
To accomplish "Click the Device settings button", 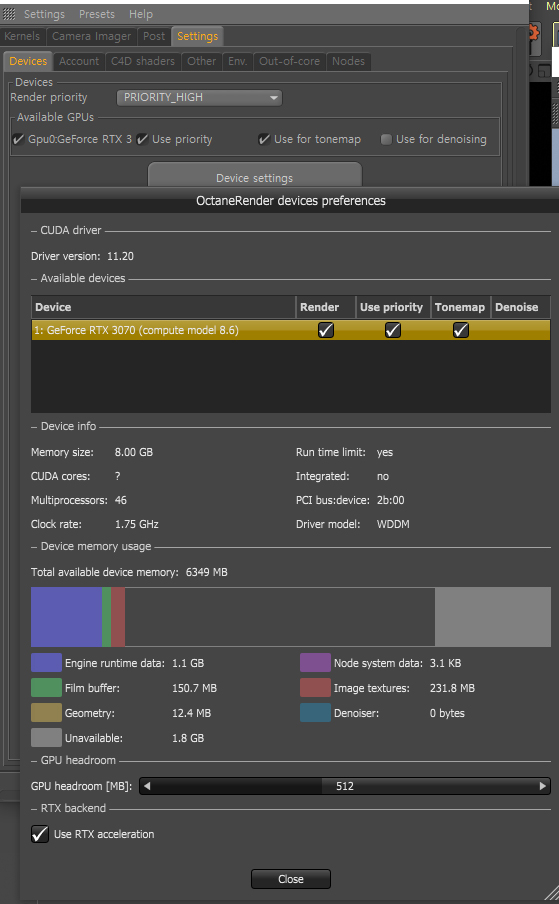I will [255, 175].
